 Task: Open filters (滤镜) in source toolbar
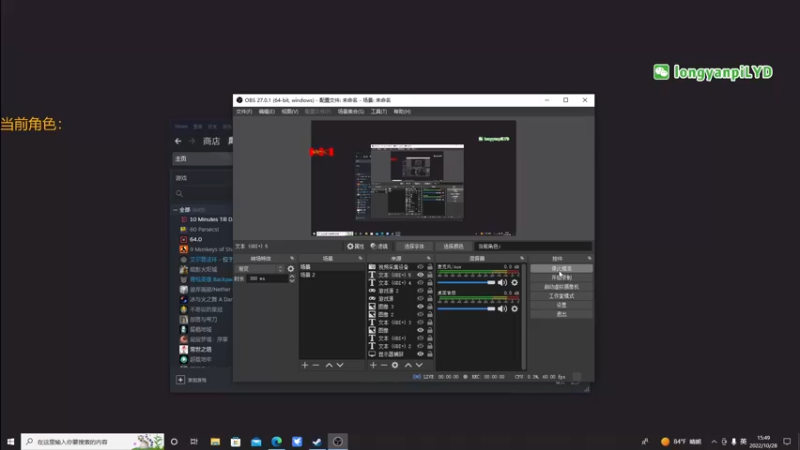(x=379, y=246)
